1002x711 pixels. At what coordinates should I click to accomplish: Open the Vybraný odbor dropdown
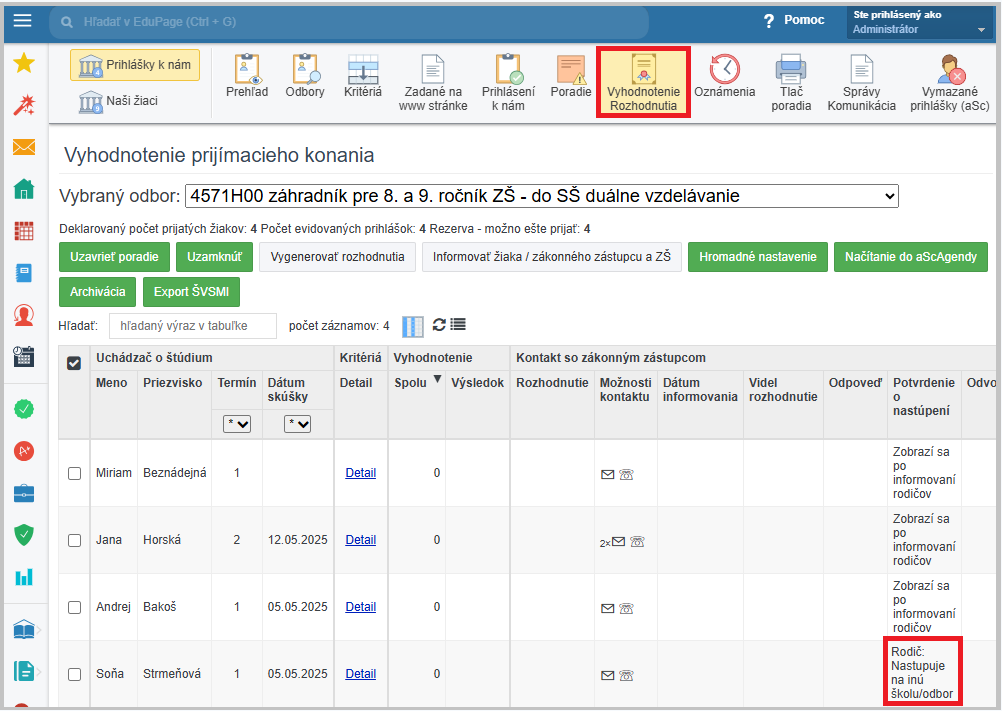point(541,195)
